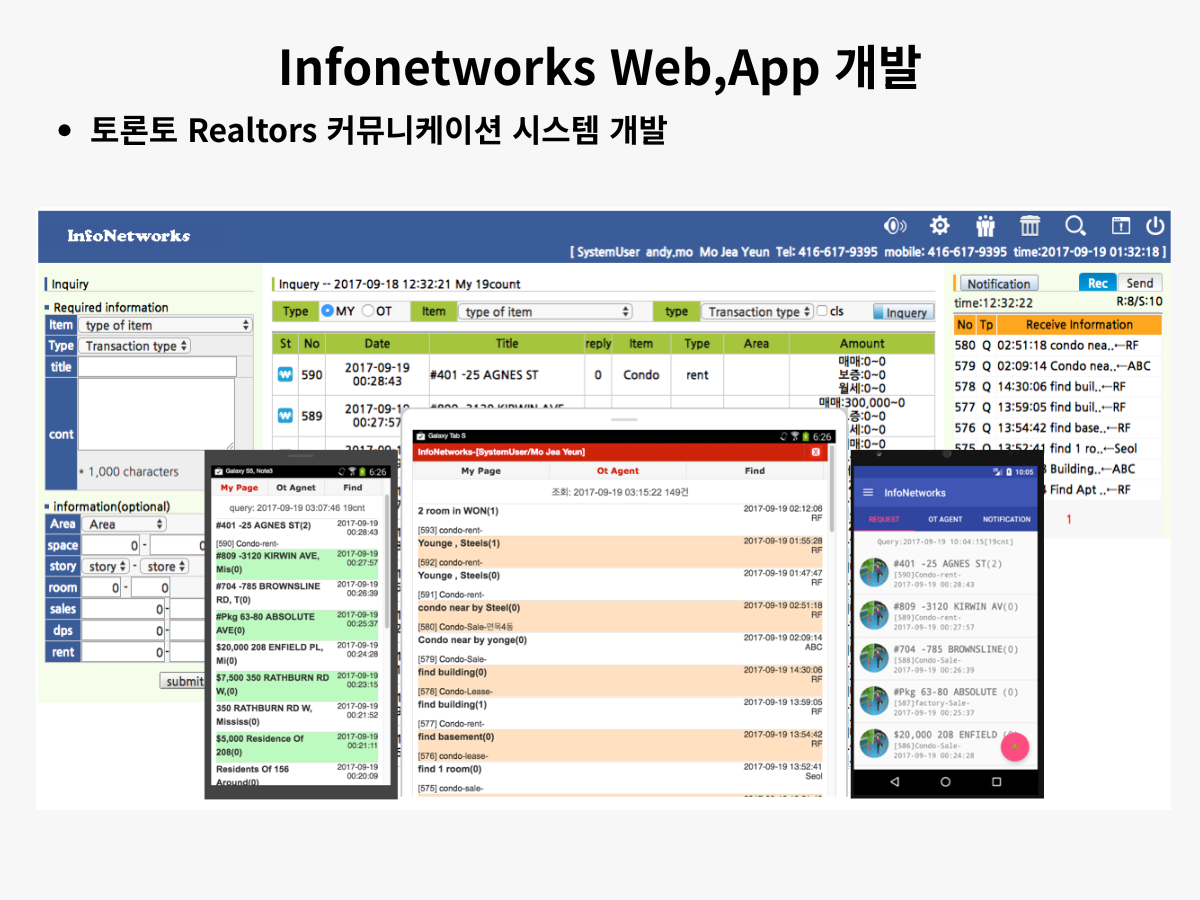Open the trash/delete icon in the toolbar
The height and width of the screenshot is (900, 1200).
1030,226
